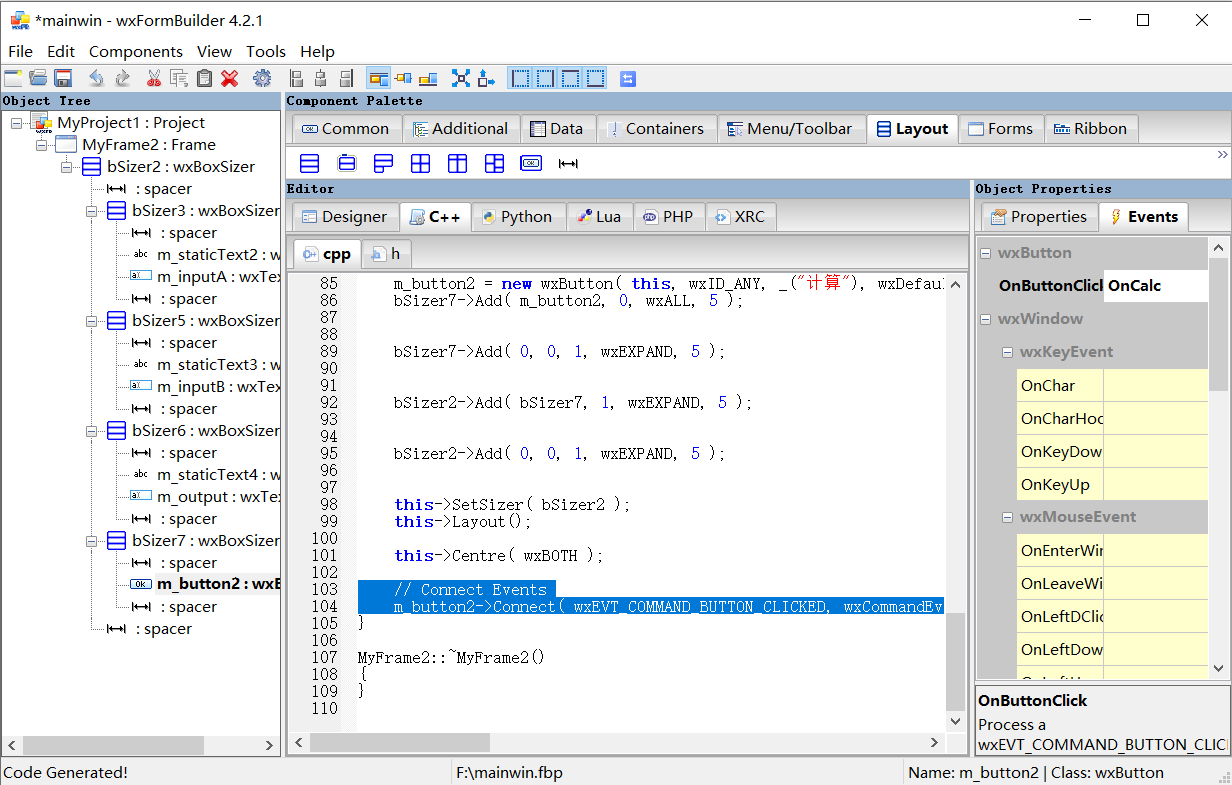Viewport: 1232px width, 785px height.
Task: Open the Components menu
Action: click(135, 51)
